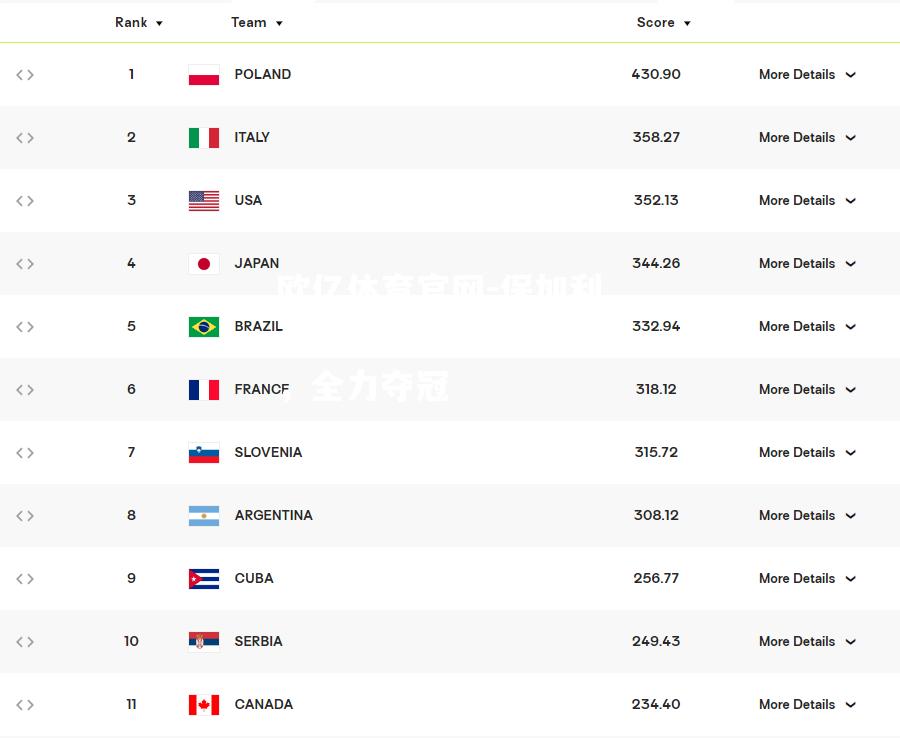The image size is (900, 738).
Task: Click Italy's score value 358.27
Action: click(x=656, y=137)
